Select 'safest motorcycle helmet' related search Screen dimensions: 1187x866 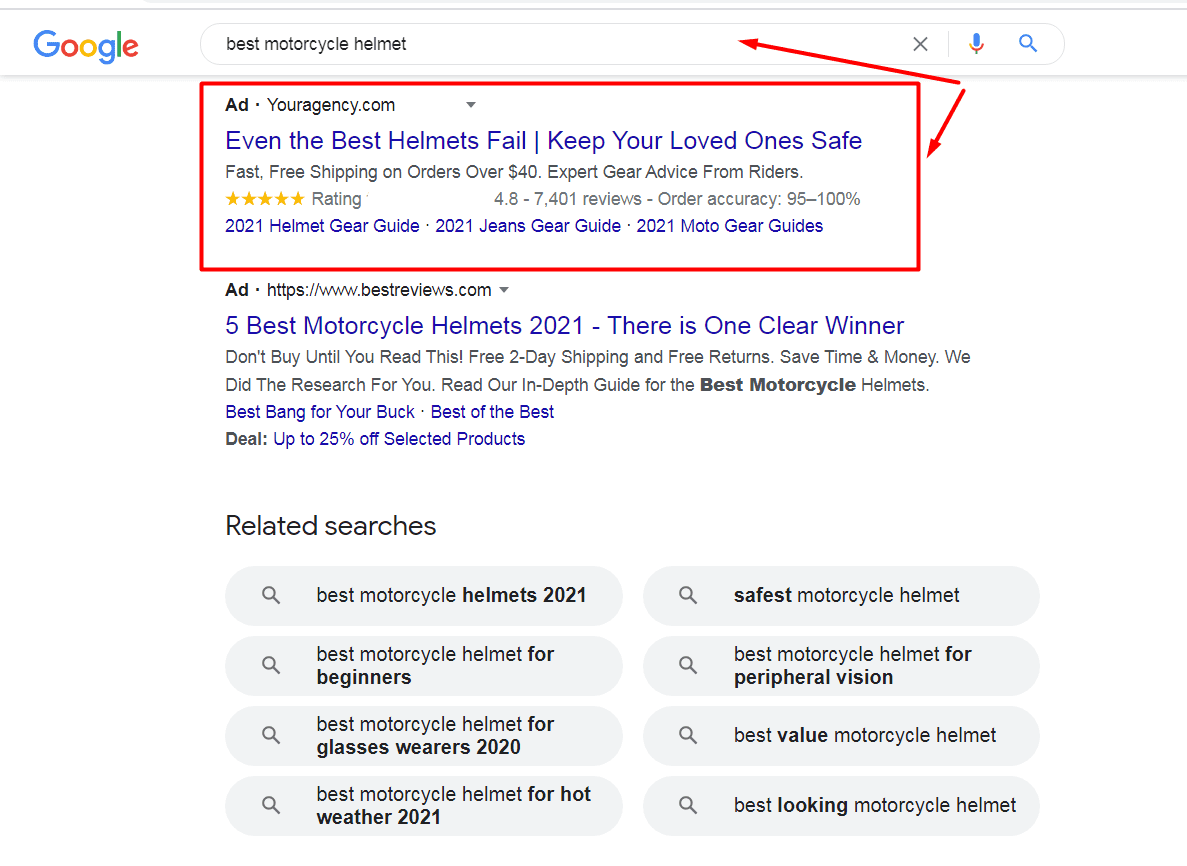[x=841, y=596]
